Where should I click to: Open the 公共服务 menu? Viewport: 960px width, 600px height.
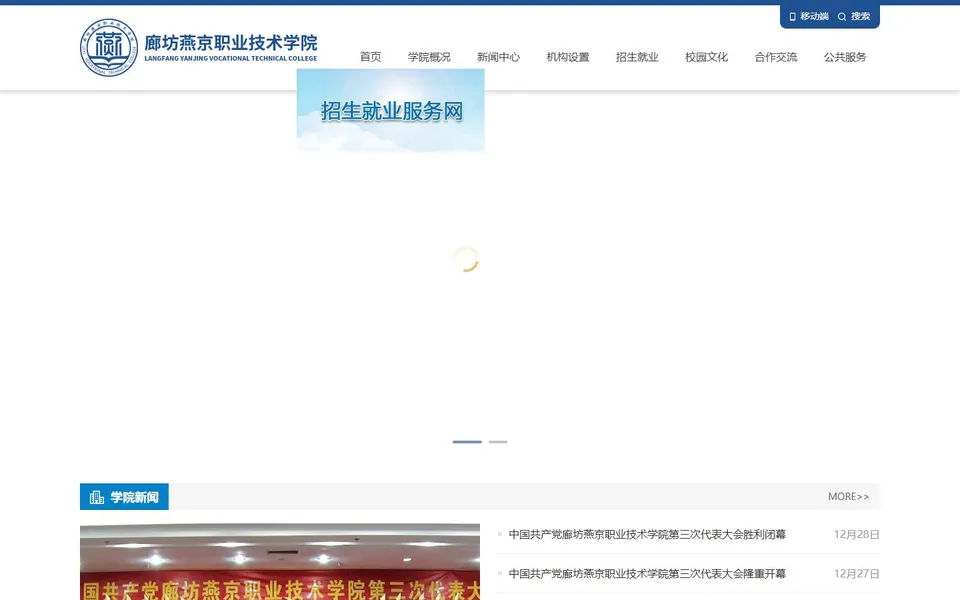point(845,57)
